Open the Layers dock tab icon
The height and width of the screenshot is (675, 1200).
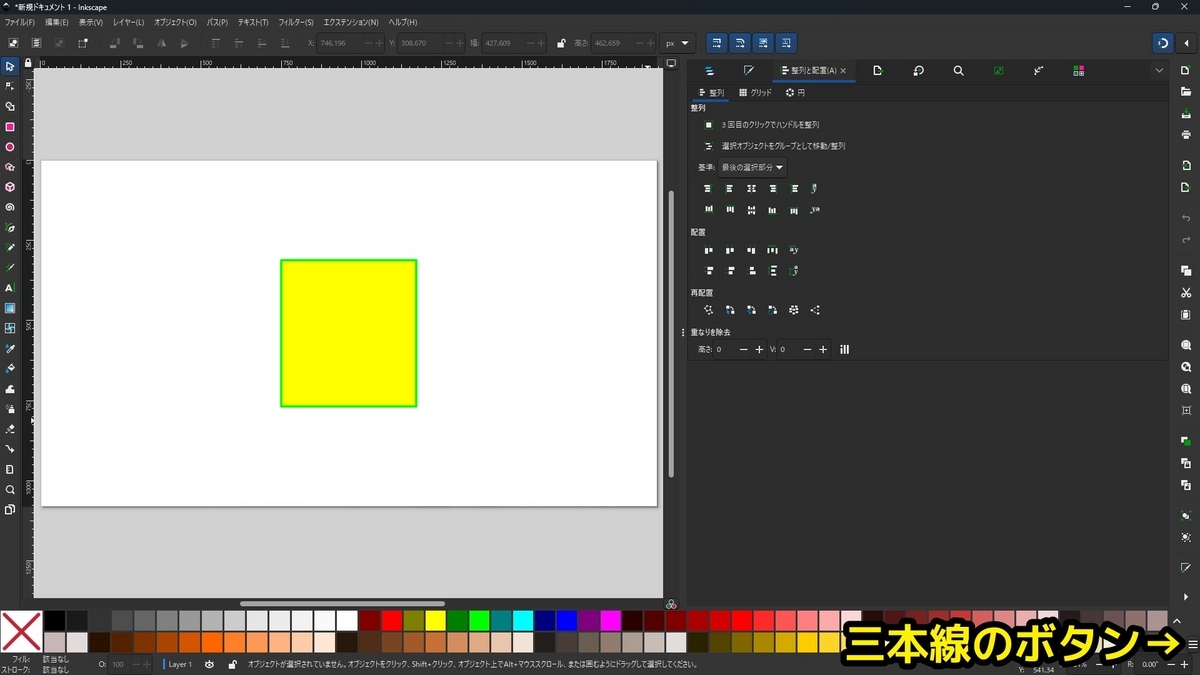[709, 71]
